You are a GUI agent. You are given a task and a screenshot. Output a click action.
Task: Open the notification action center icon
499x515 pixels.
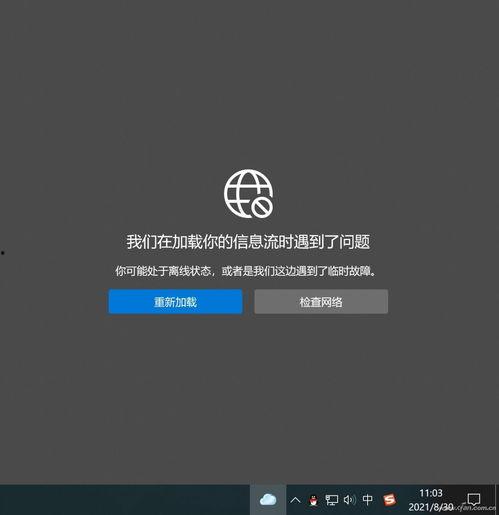tap(473, 500)
